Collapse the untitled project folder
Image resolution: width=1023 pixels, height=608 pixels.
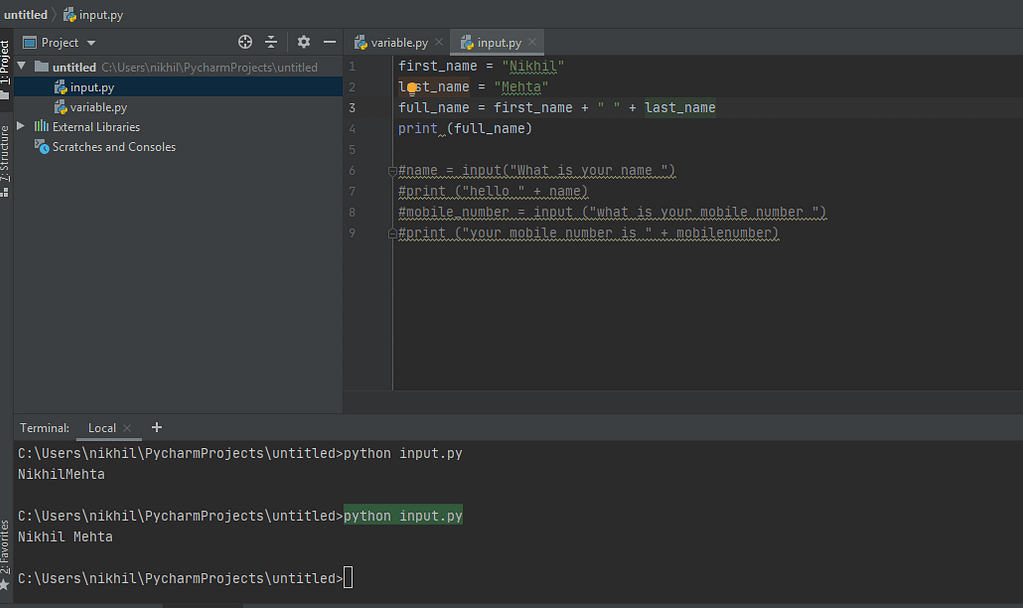coord(22,66)
